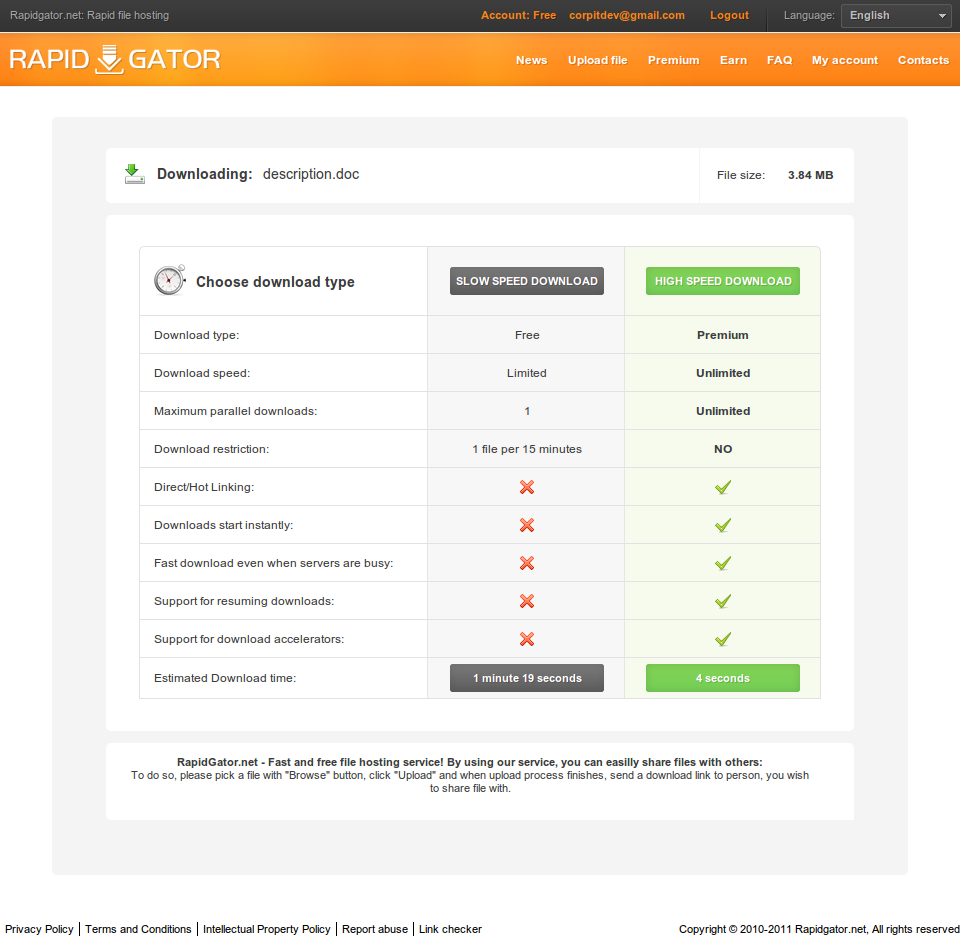The height and width of the screenshot is (947, 960).
Task: Click the RapidGator logo
Action: [x=114, y=59]
